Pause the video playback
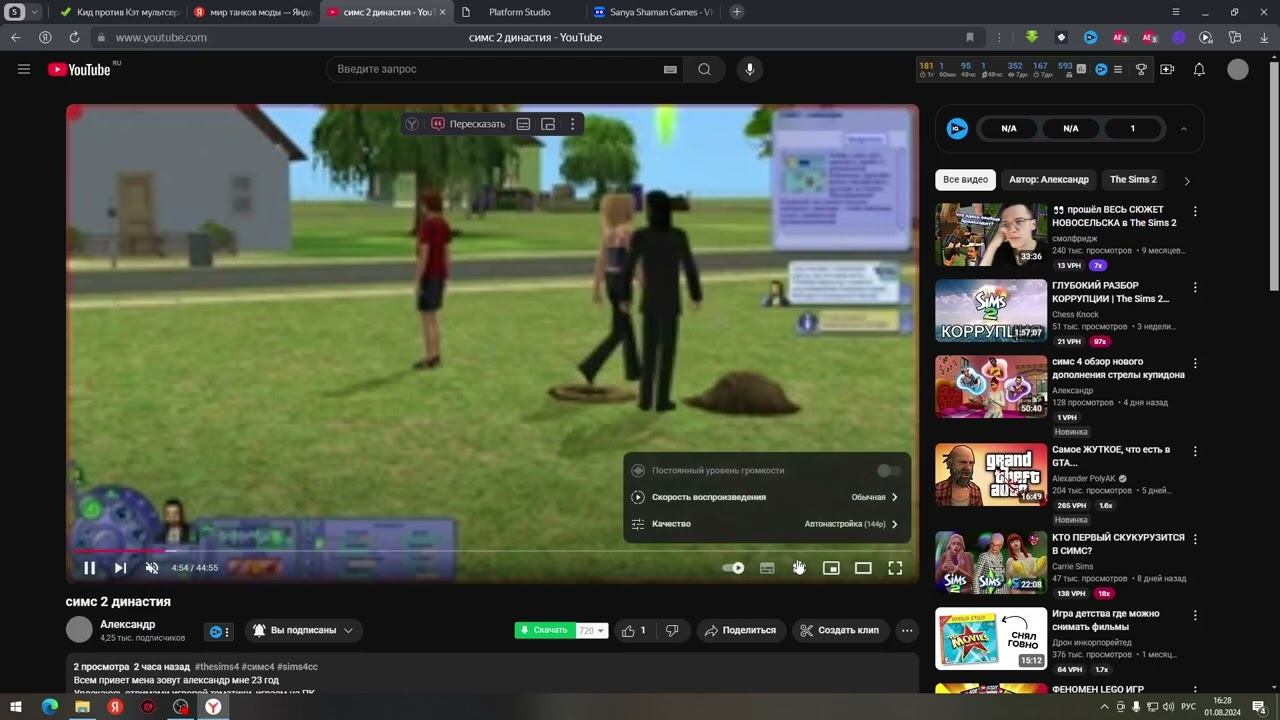The height and width of the screenshot is (720, 1280). pos(89,568)
